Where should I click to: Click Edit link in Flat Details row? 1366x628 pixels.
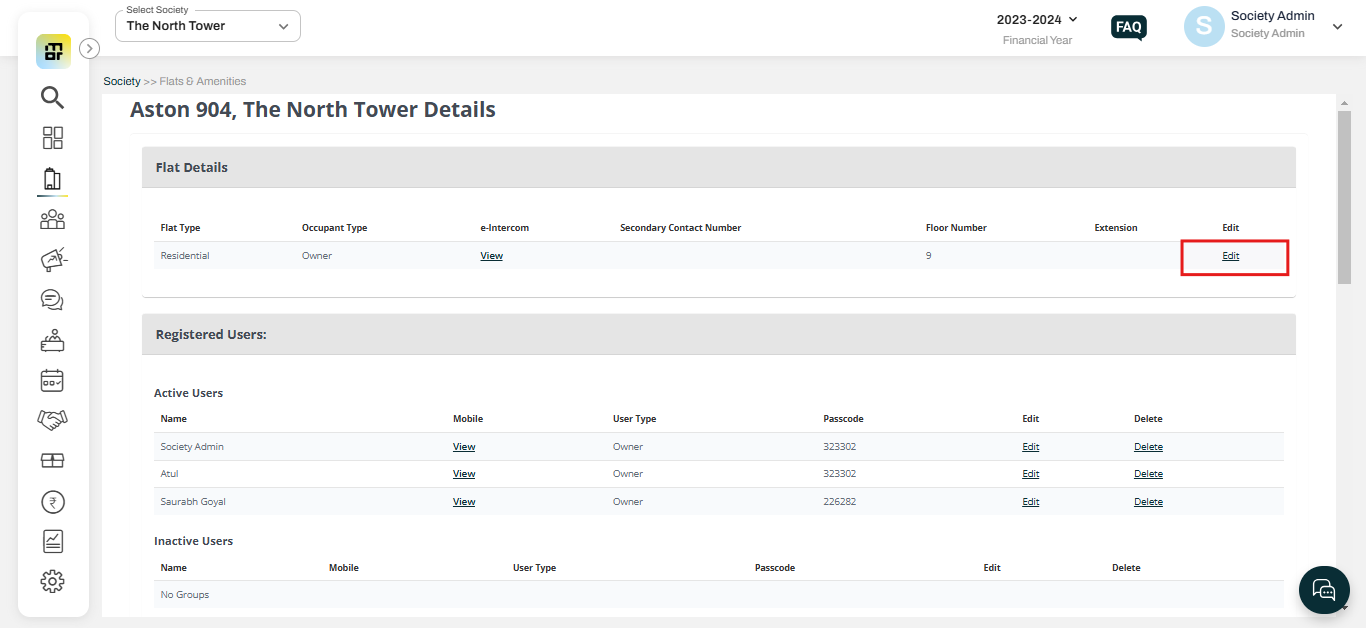1230,256
